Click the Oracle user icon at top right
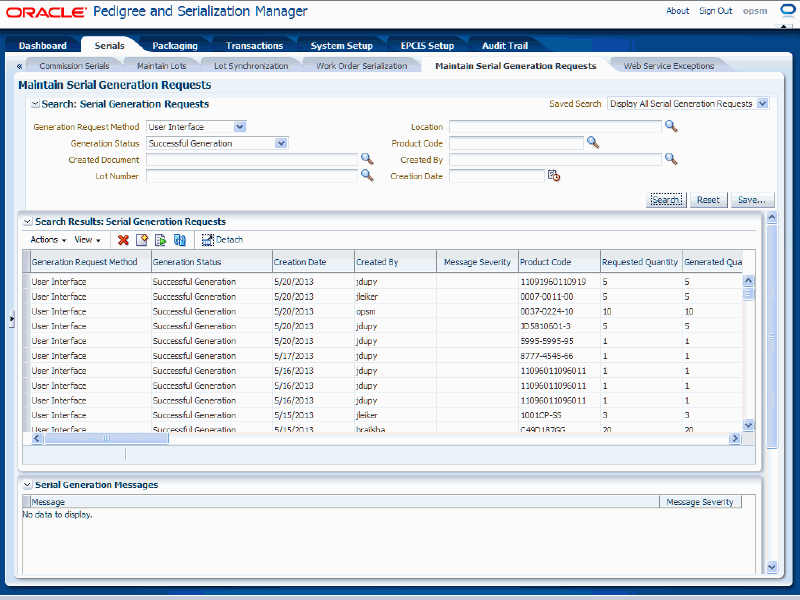 click(788, 10)
